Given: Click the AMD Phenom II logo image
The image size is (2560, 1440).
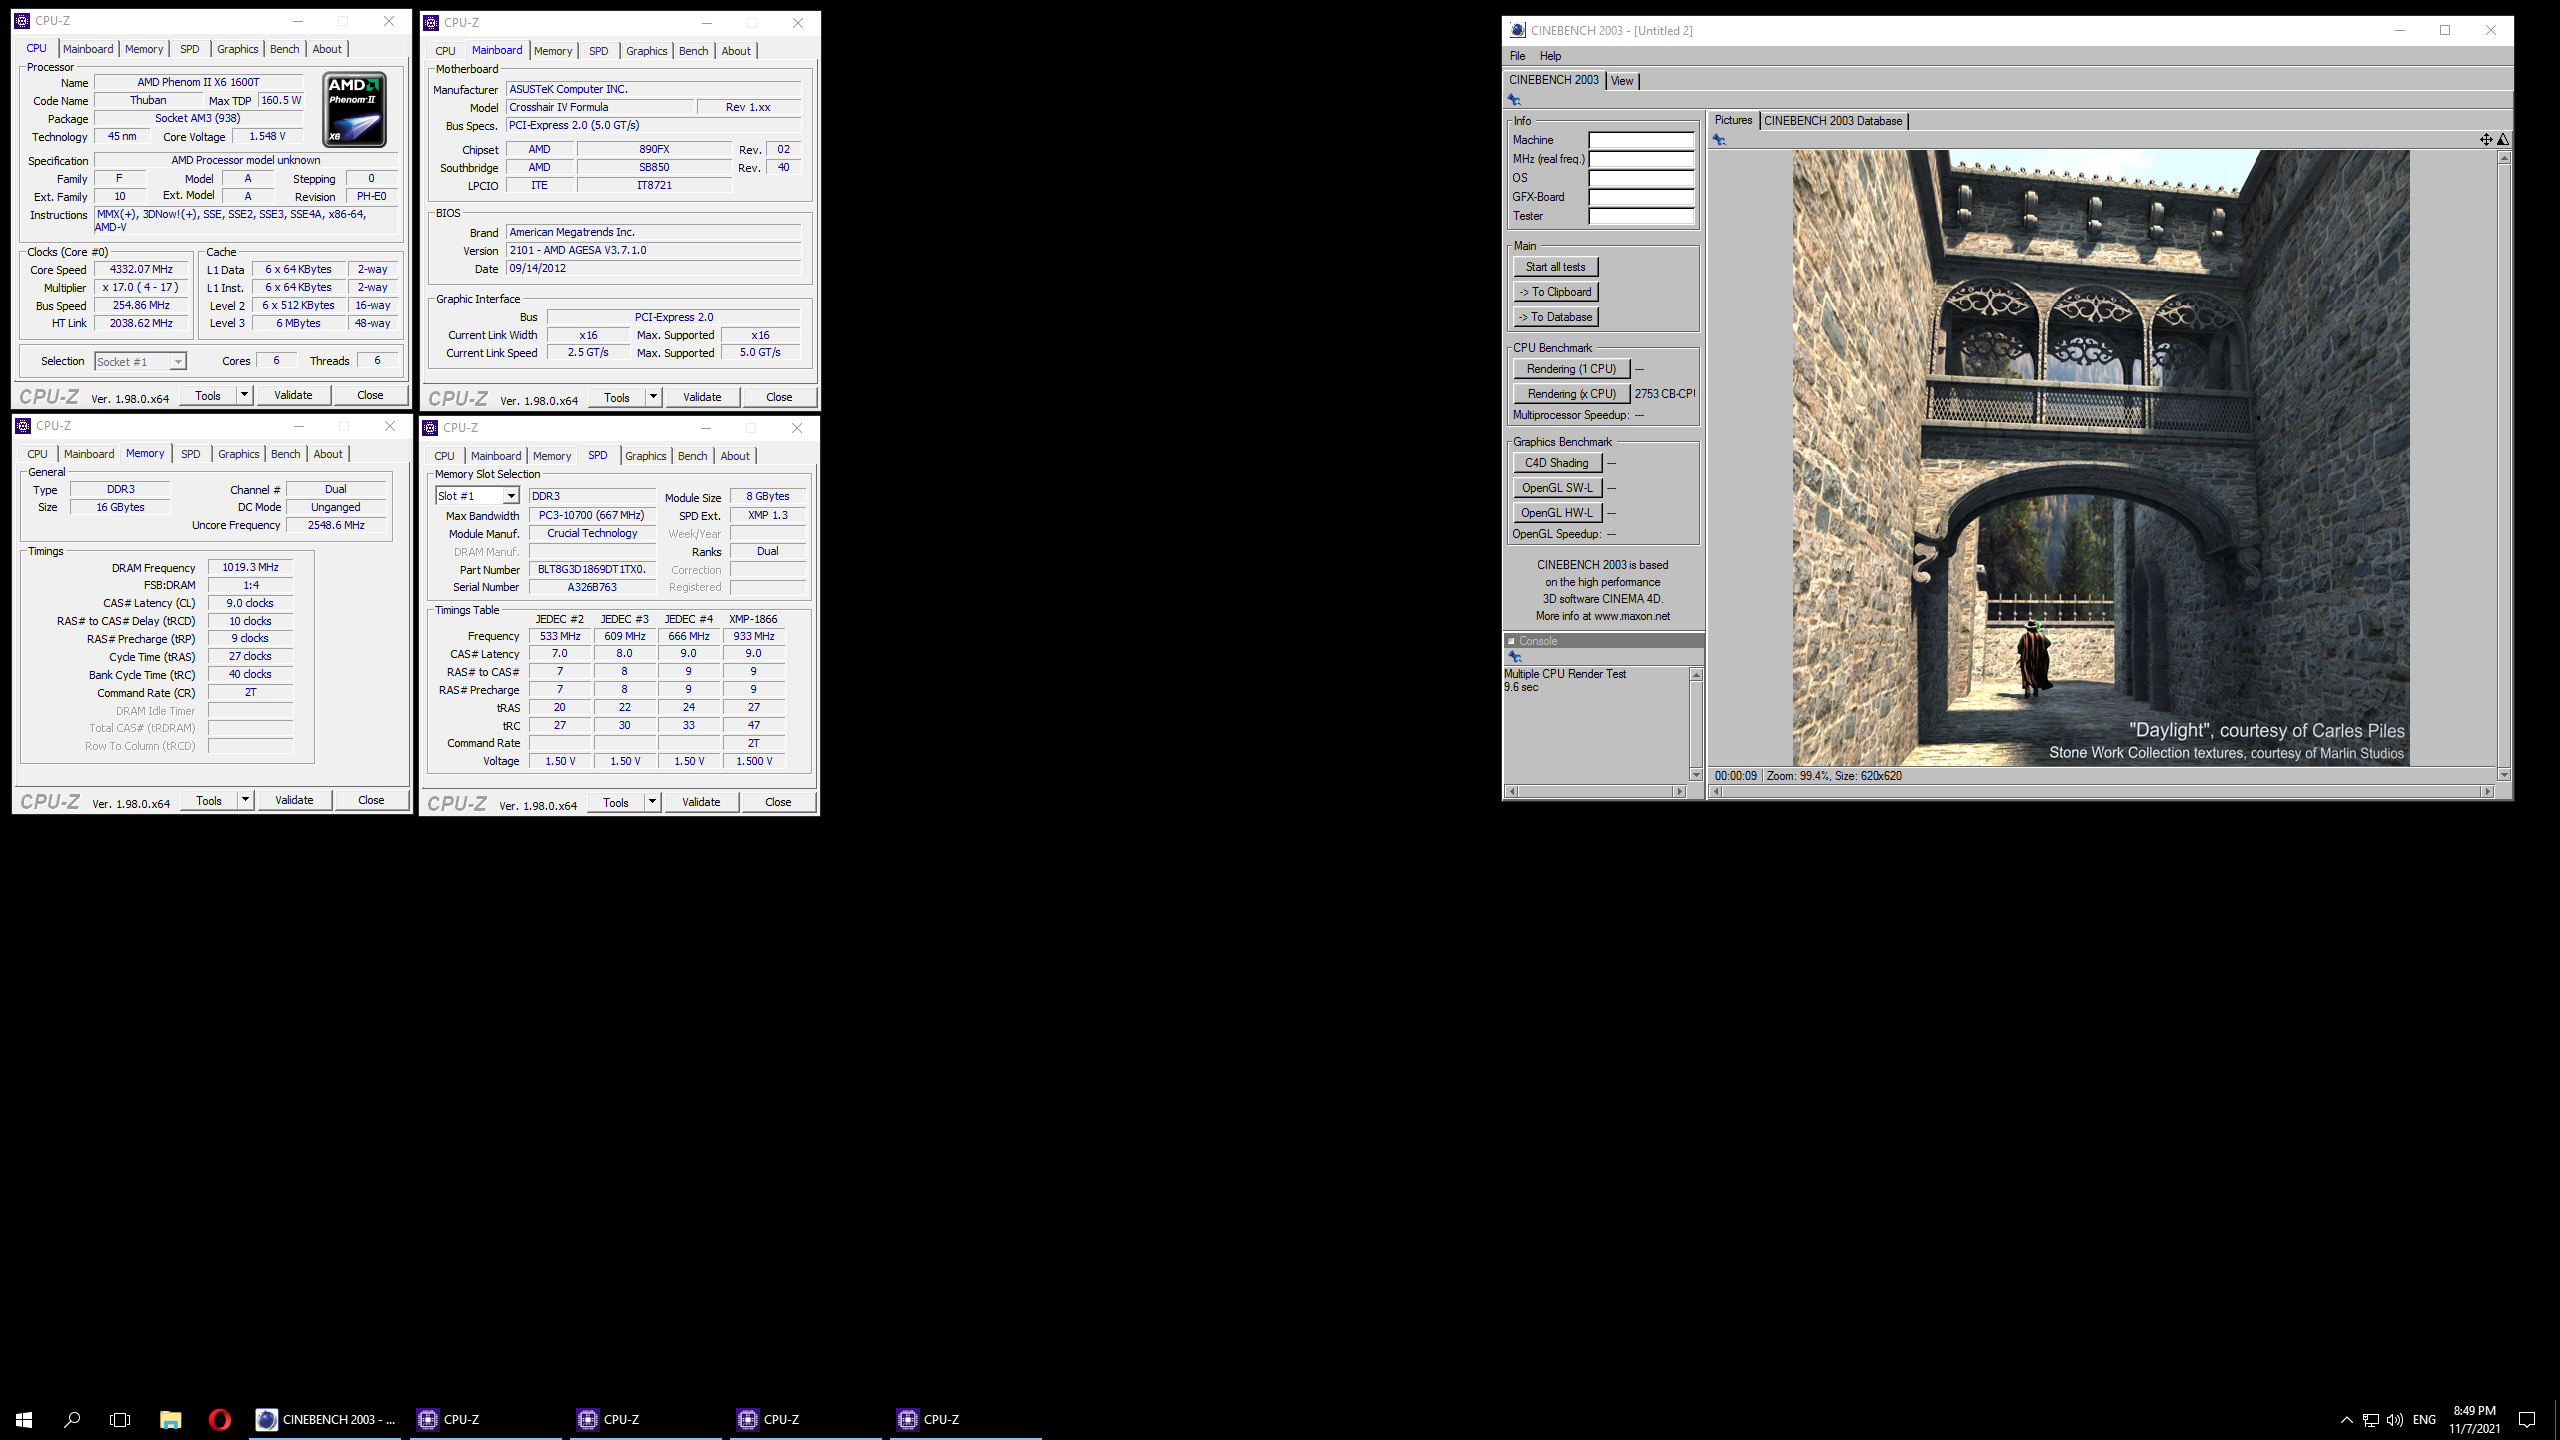Looking at the screenshot, I should (354, 110).
